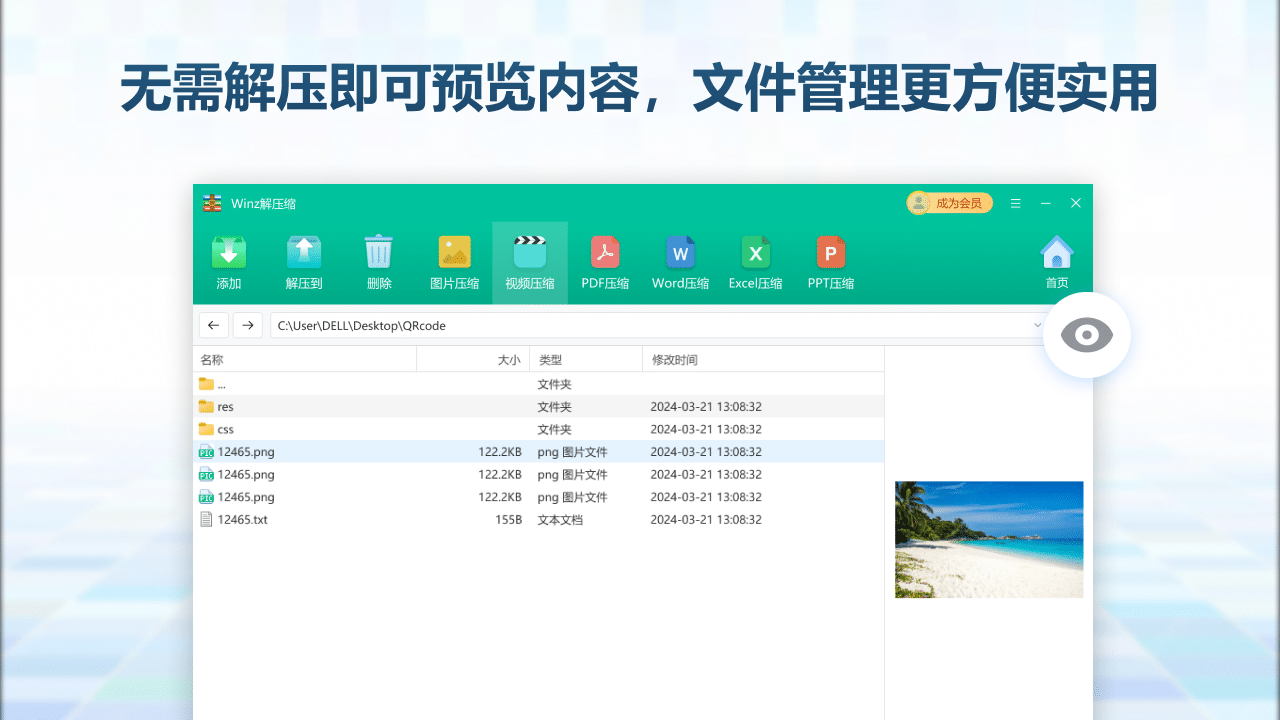Navigate back with the left arrow
Viewport: 1280px width, 720px height.
pos(213,325)
